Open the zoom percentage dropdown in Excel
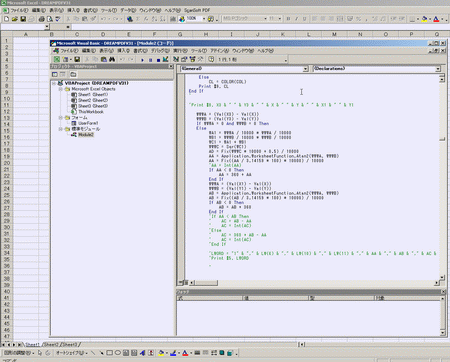This screenshot has width=450, height=362. (204, 19)
